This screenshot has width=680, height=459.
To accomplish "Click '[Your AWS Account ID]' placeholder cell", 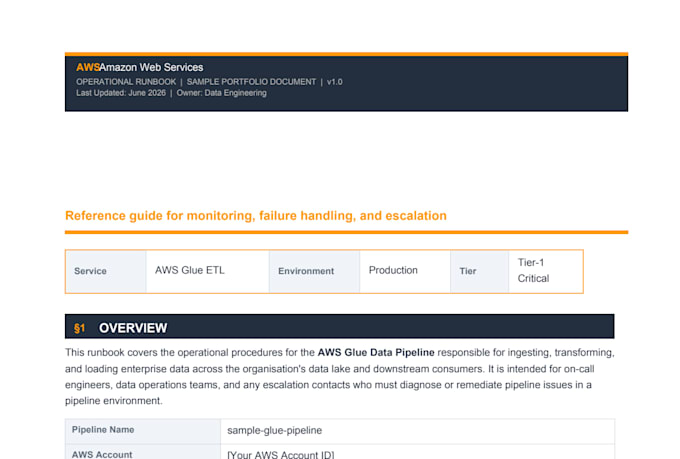I will [418, 452].
